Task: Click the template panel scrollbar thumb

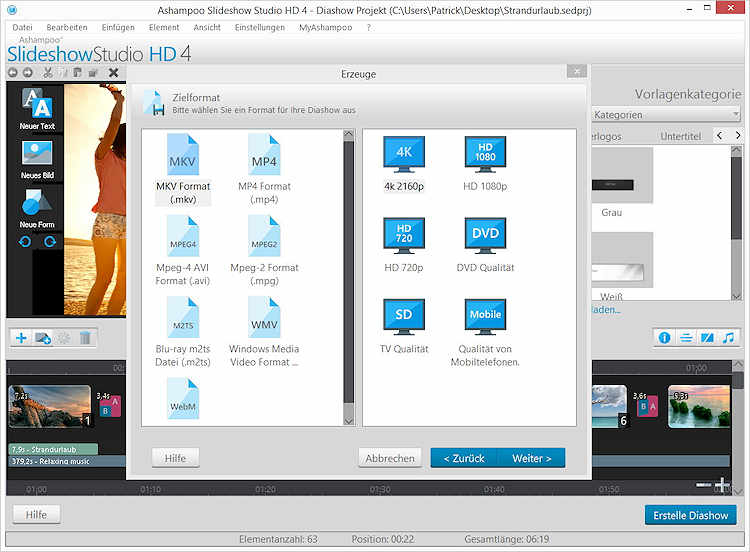Action: 737,196
